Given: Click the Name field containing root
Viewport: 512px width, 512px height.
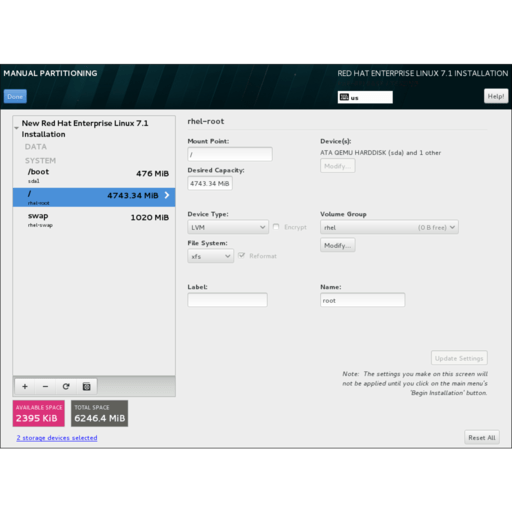Looking at the screenshot, I should click(363, 300).
